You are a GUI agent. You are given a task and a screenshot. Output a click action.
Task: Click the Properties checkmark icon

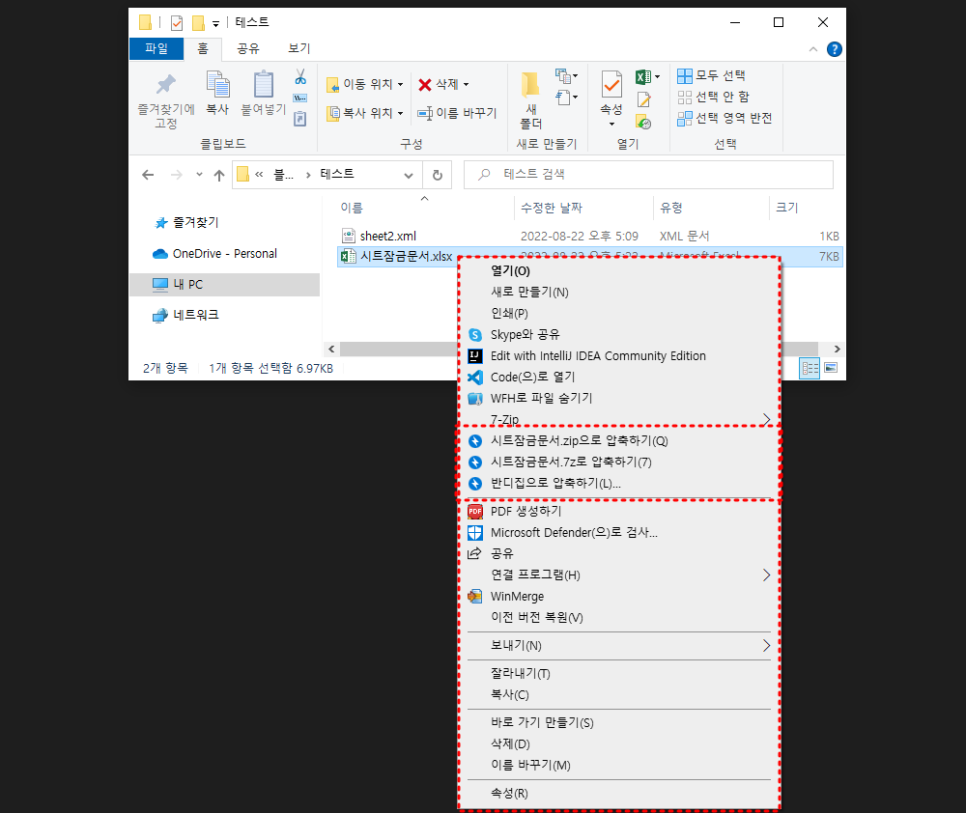click(611, 84)
